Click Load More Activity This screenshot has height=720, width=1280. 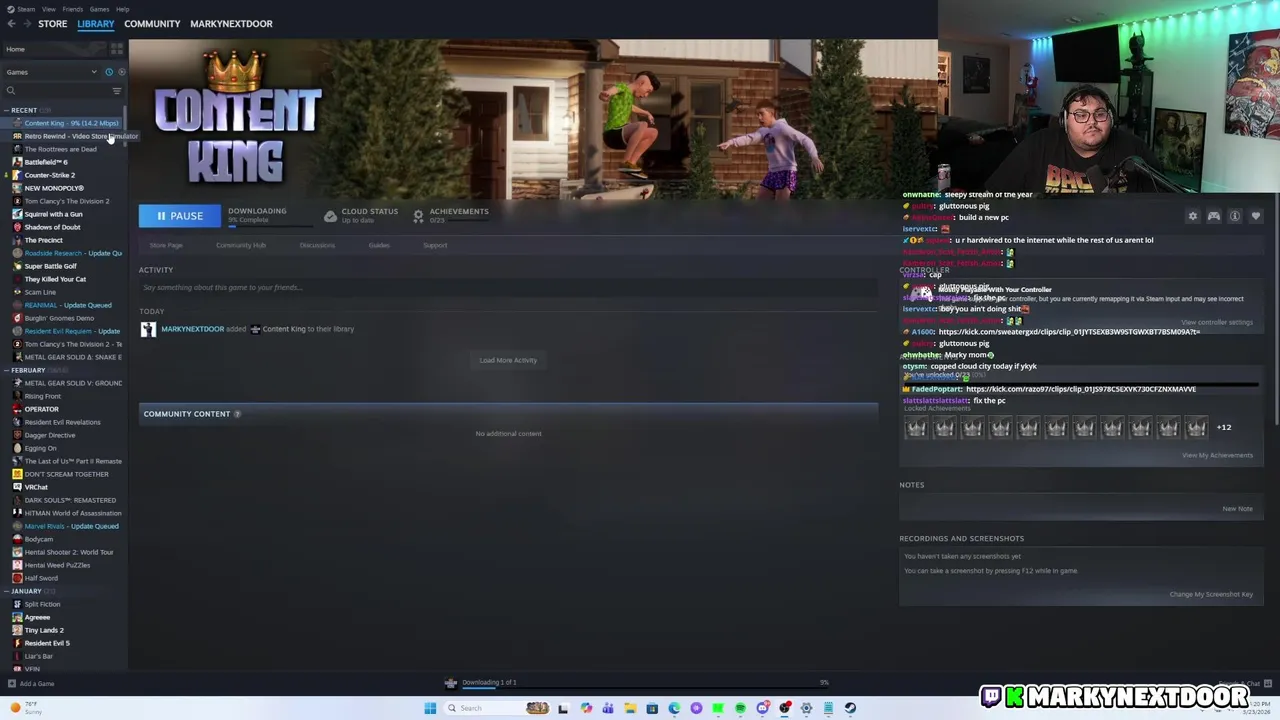point(508,360)
